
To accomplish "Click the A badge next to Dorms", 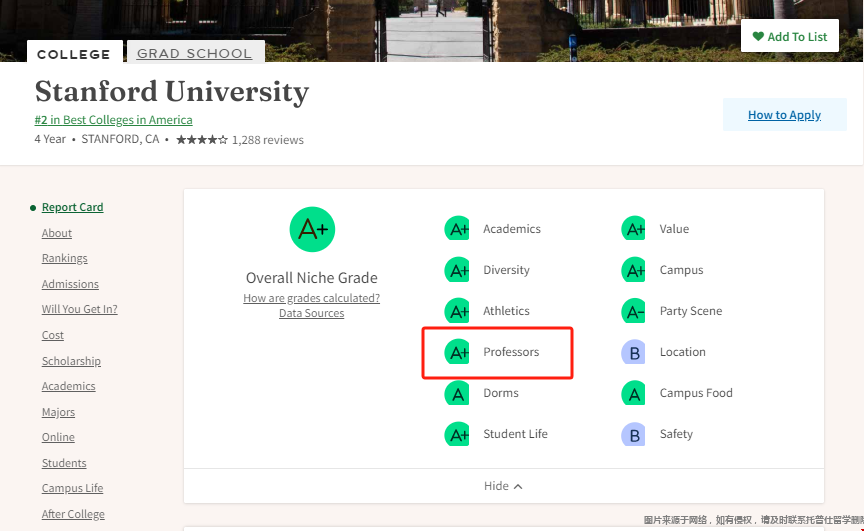I will (457, 393).
